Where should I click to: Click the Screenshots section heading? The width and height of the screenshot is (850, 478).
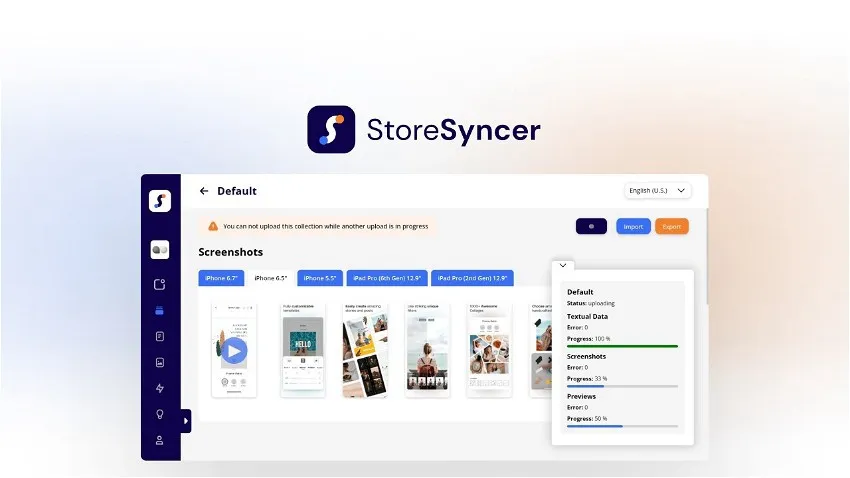230,252
